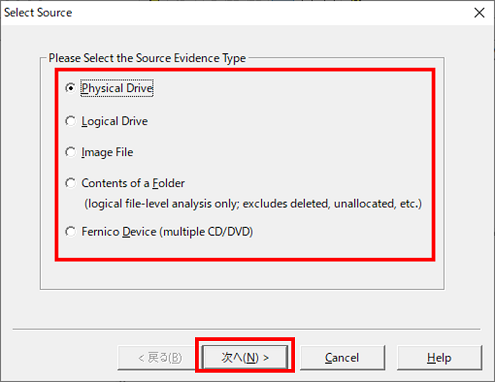Click the underlined C of Cancel button
This screenshot has height=382, width=495.
coord(329,358)
